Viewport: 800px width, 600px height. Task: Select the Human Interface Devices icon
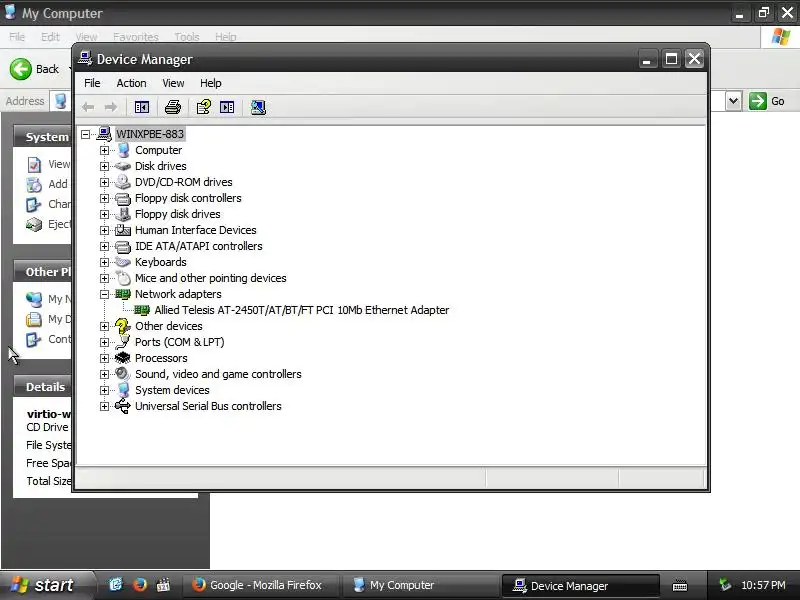(x=122, y=230)
